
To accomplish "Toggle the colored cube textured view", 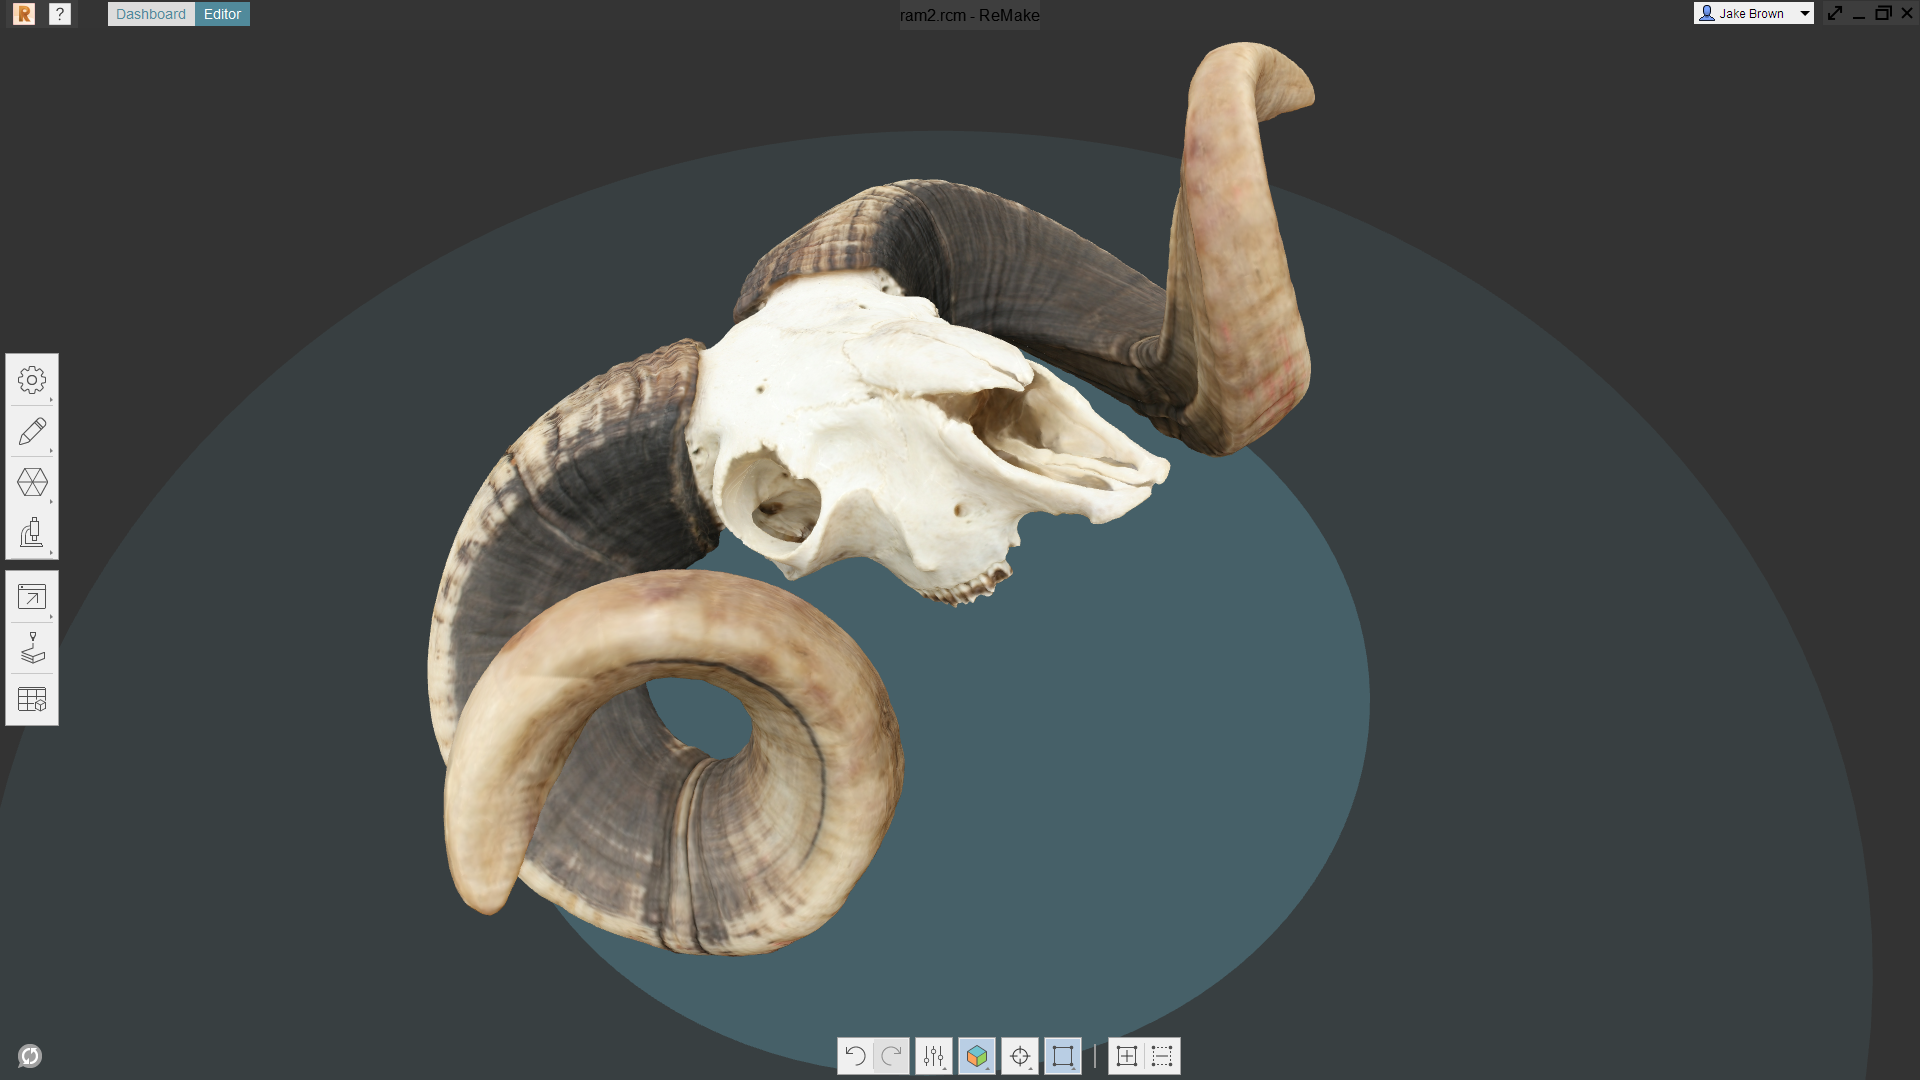I will tap(977, 1056).
